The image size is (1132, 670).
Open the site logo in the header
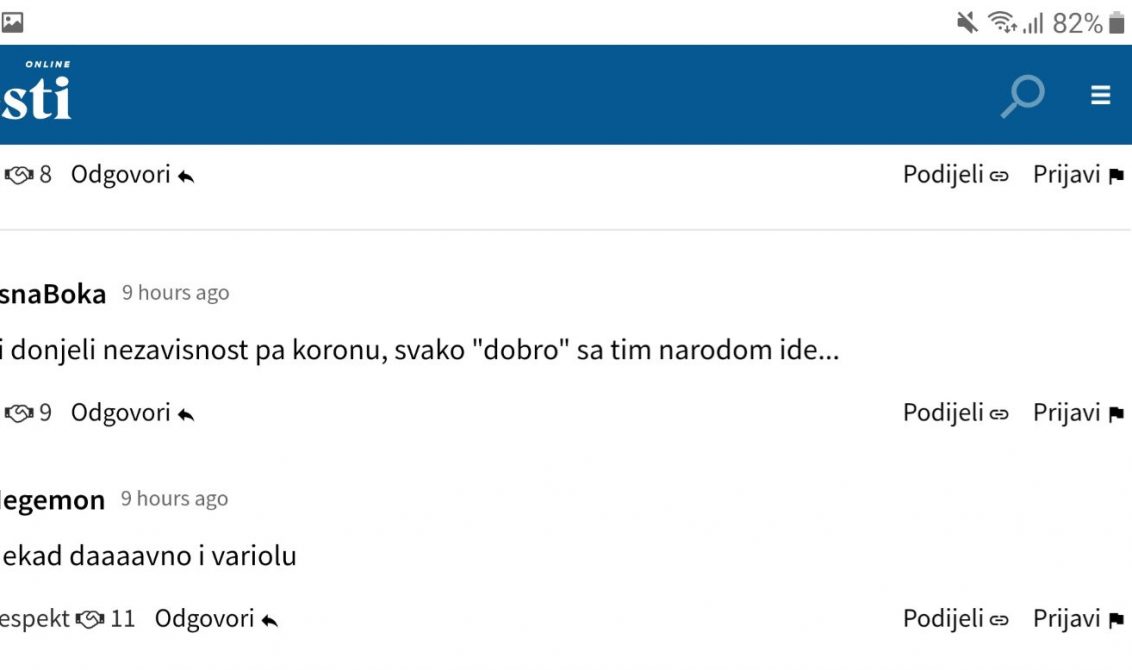[36, 92]
